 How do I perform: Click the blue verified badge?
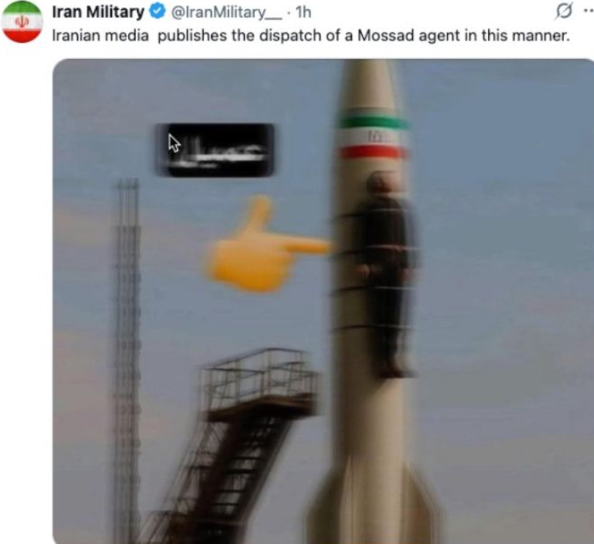(x=157, y=12)
